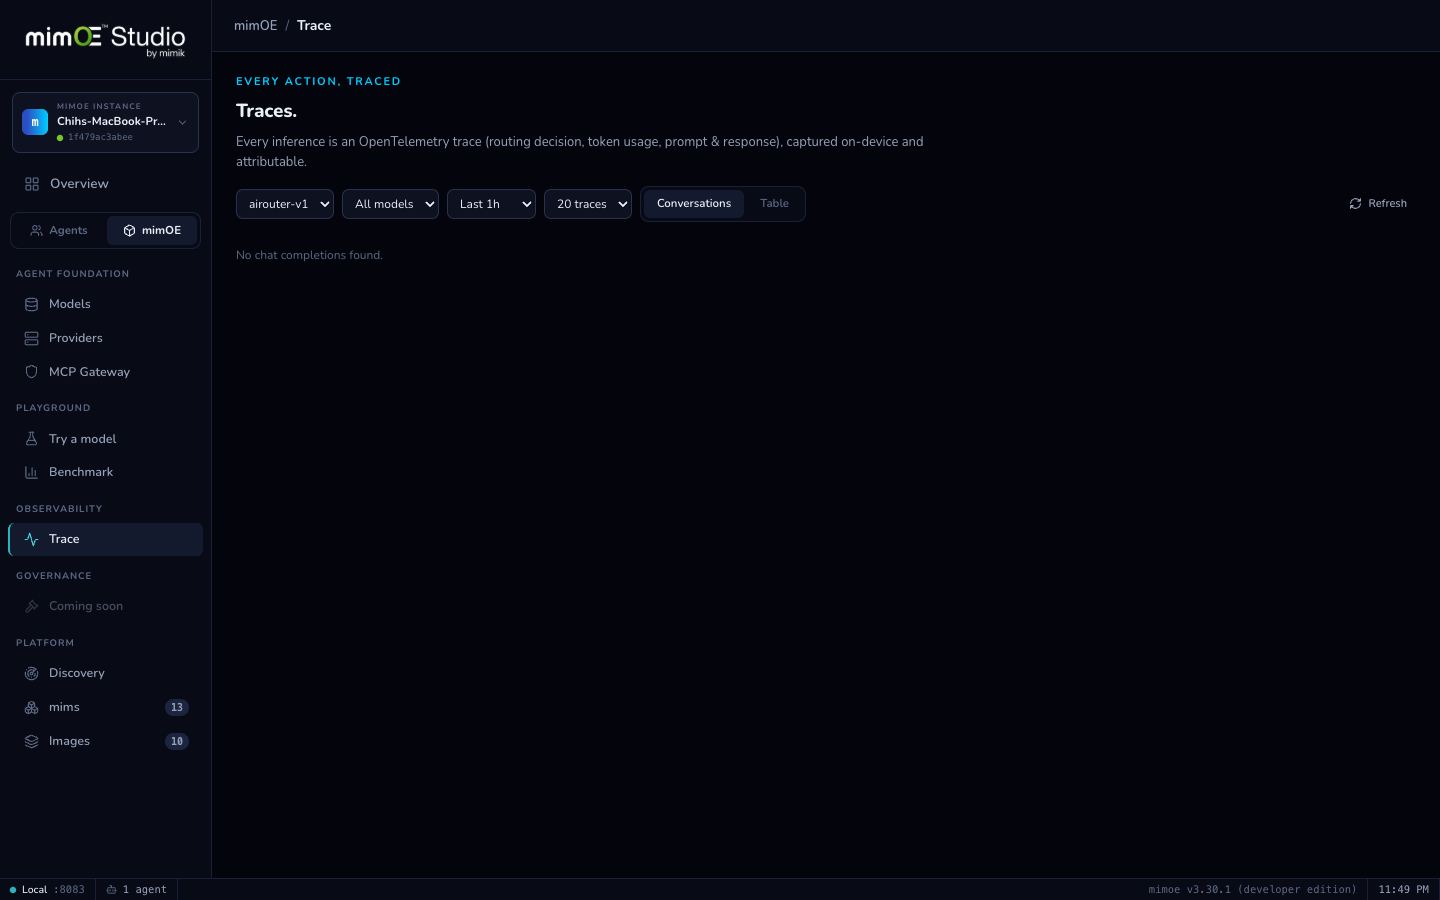This screenshot has height=900, width=1440.
Task: Click the Trace pulse icon
Action: 31,539
